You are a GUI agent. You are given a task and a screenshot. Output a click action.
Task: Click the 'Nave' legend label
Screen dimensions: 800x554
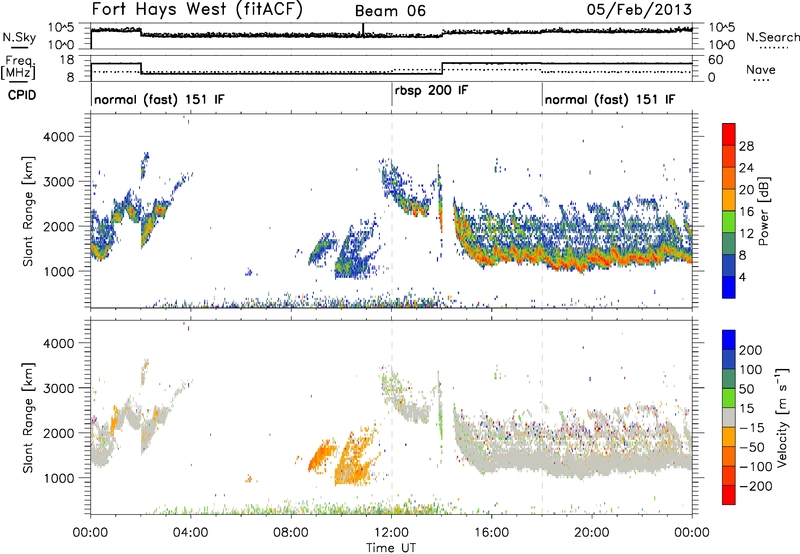pyautogui.click(x=760, y=69)
